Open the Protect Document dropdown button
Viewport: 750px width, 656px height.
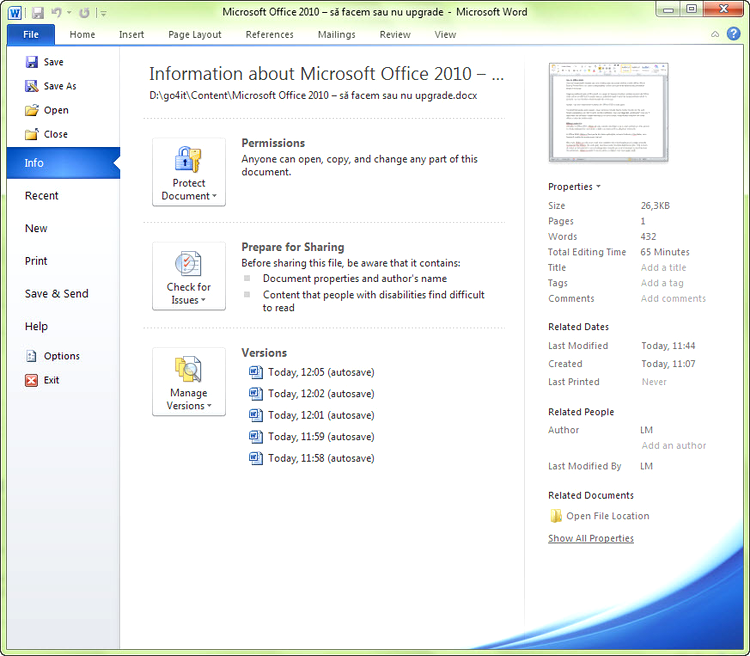[x=189, y=172]
